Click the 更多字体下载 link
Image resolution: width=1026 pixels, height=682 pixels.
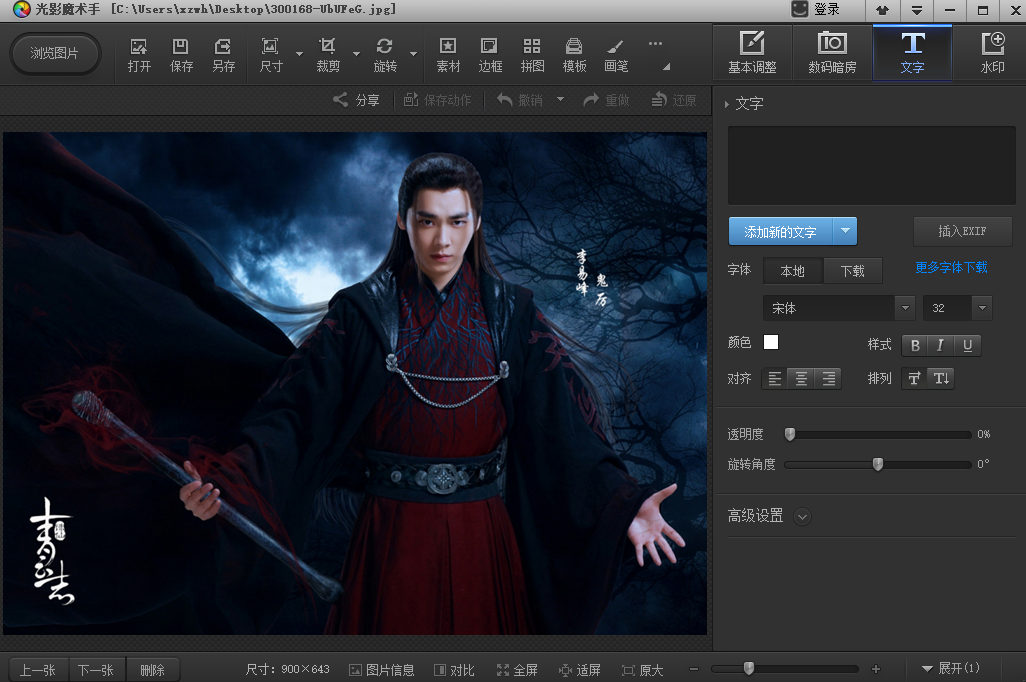pyautogui.click(x=951, y=268)
